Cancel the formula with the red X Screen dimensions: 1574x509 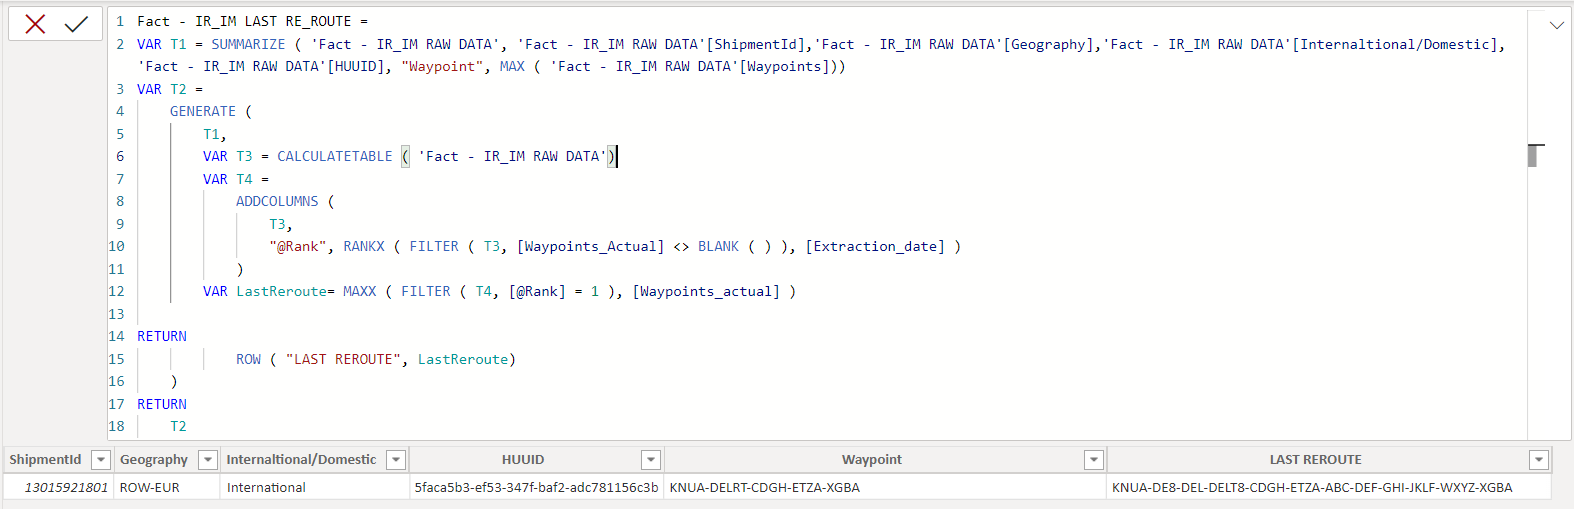pos(35,24)
